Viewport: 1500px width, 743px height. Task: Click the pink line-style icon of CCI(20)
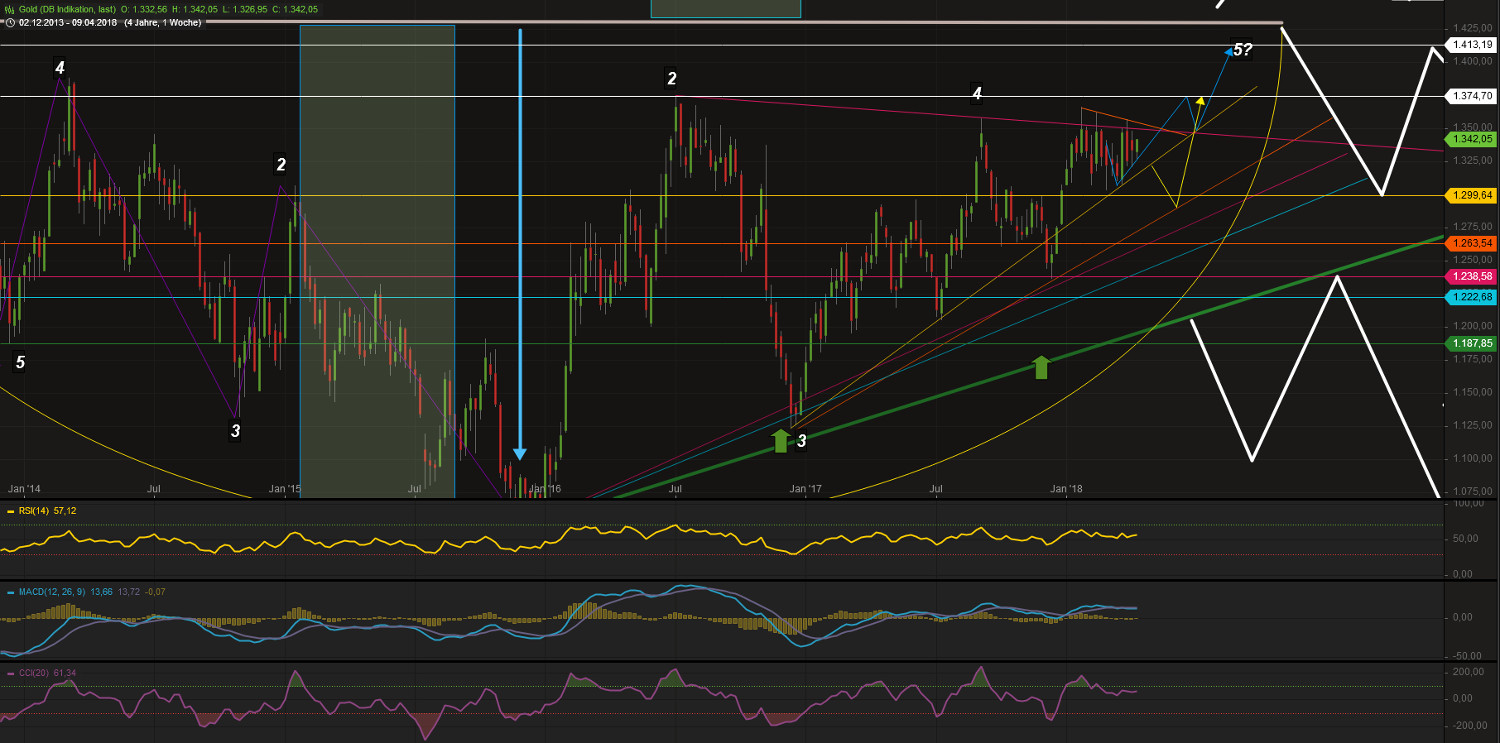point(12,674)
